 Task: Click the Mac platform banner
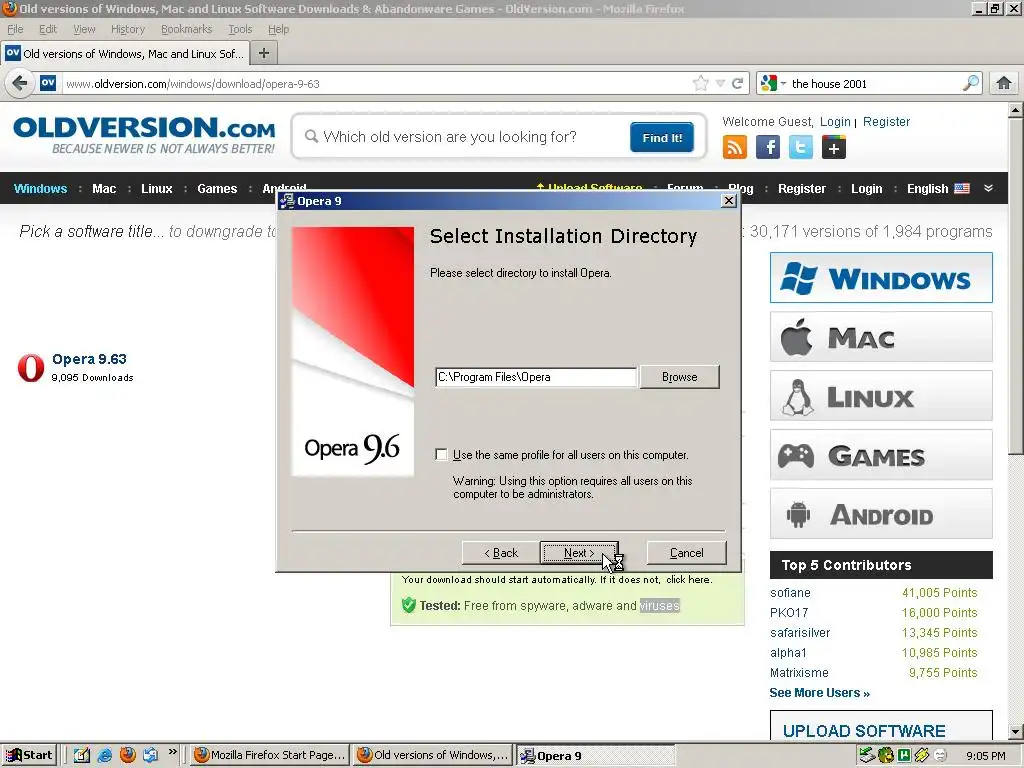pos(881,337)
